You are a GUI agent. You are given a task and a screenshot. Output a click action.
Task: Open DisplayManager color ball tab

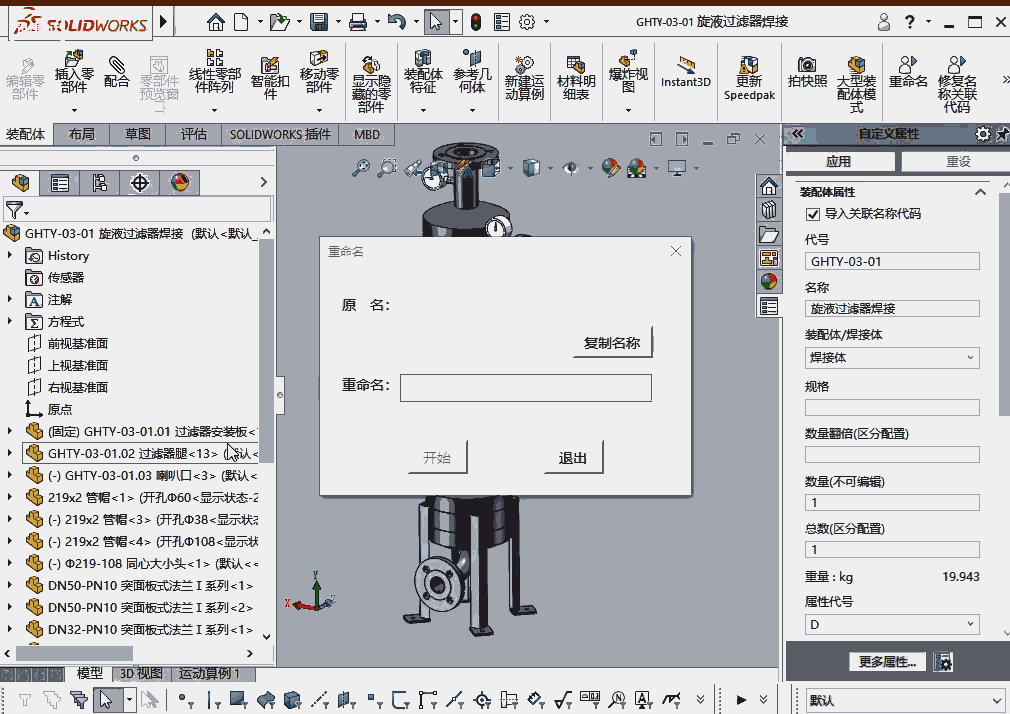[180, 183]
